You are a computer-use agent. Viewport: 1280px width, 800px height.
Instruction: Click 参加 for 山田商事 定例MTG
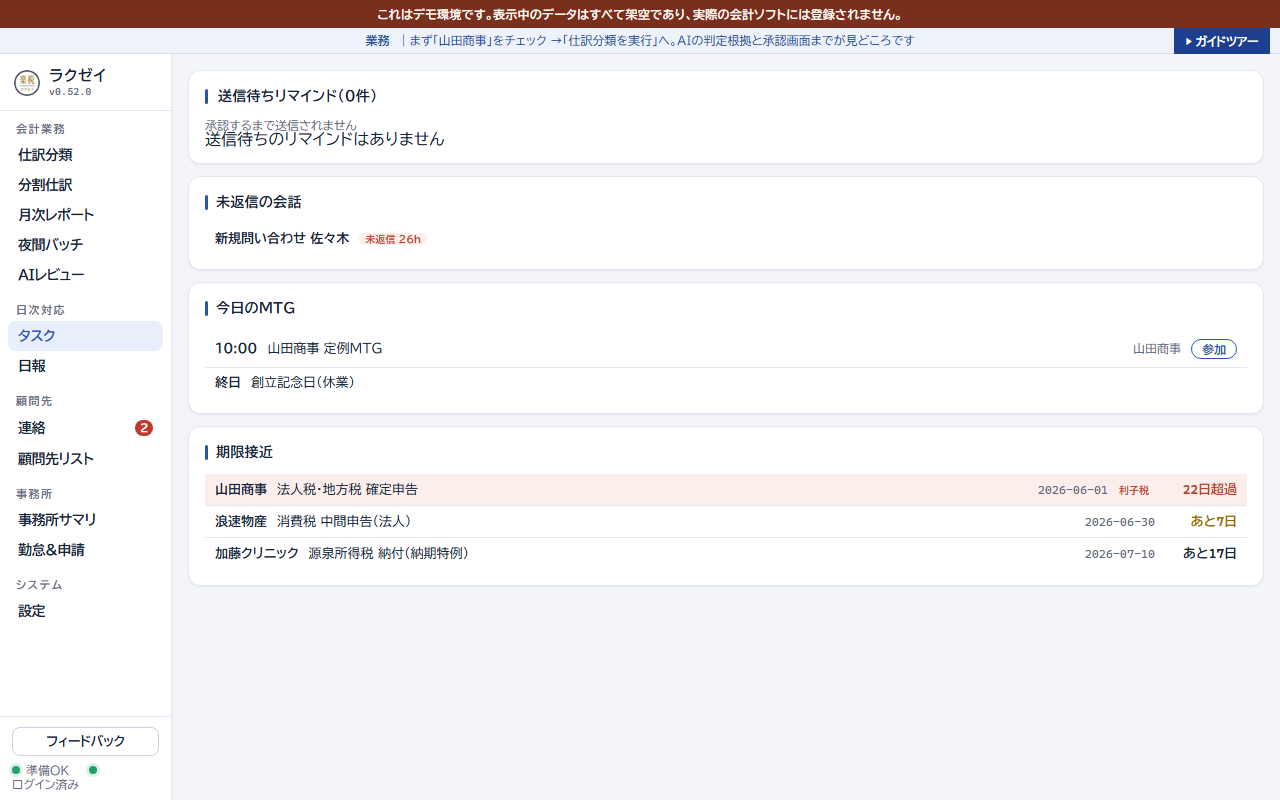pyautogui.click(x=1214, y=349)
